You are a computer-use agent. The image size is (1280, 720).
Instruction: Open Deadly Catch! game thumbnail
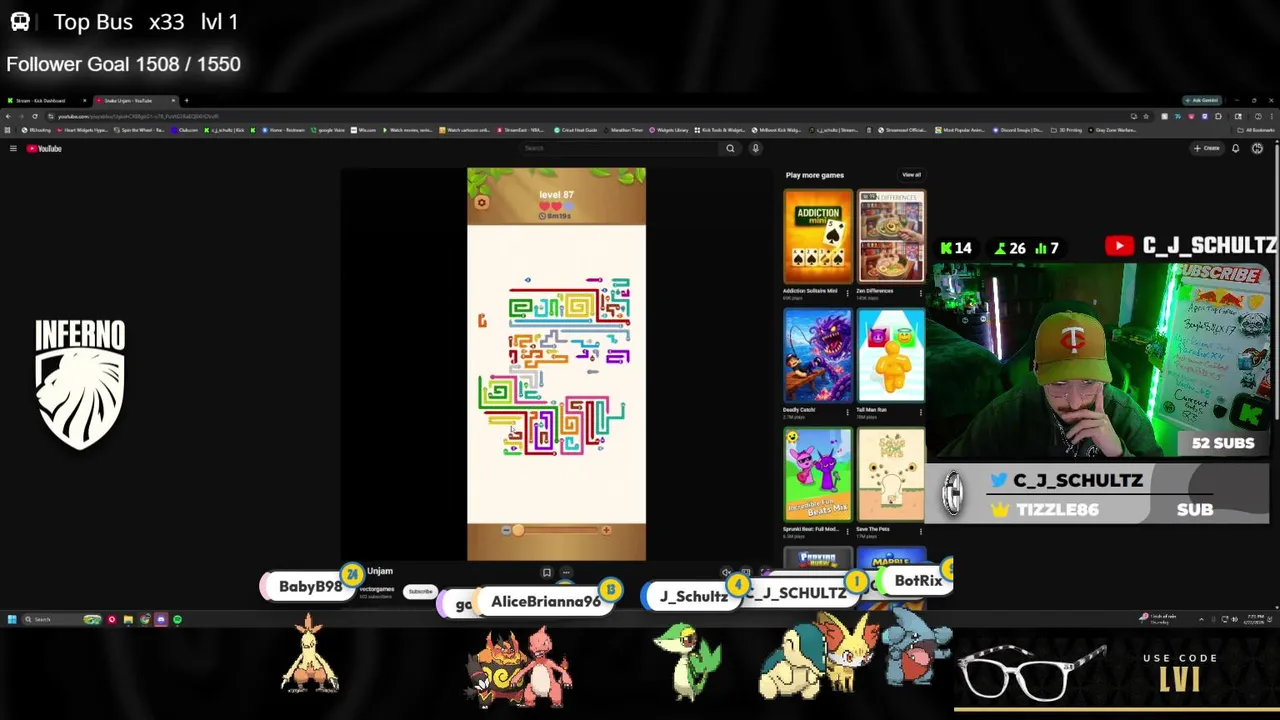pyautogui.click(x=818, y=356)
